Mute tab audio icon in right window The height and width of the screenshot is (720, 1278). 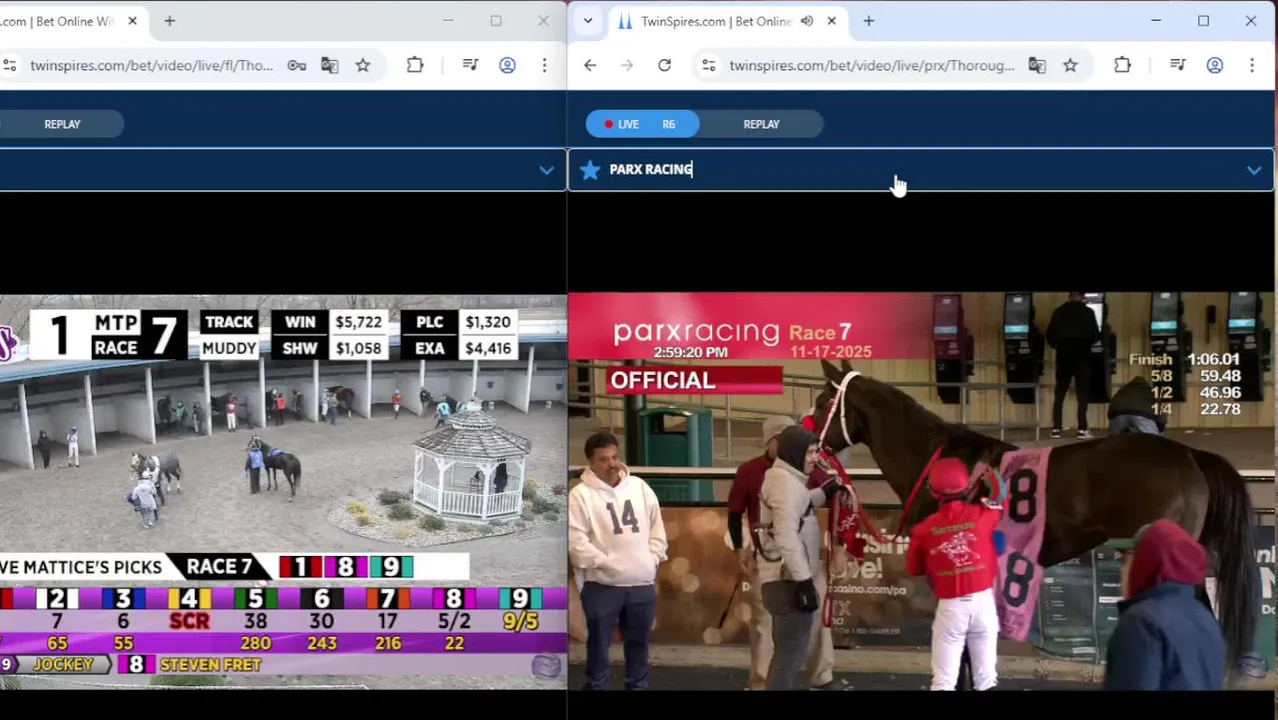pos(807,21)
